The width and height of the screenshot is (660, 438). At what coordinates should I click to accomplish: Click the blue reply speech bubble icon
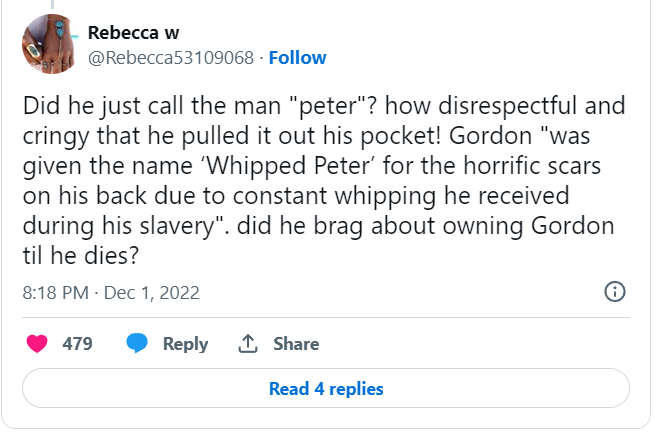pyautogui.click(x=137, y=344)
